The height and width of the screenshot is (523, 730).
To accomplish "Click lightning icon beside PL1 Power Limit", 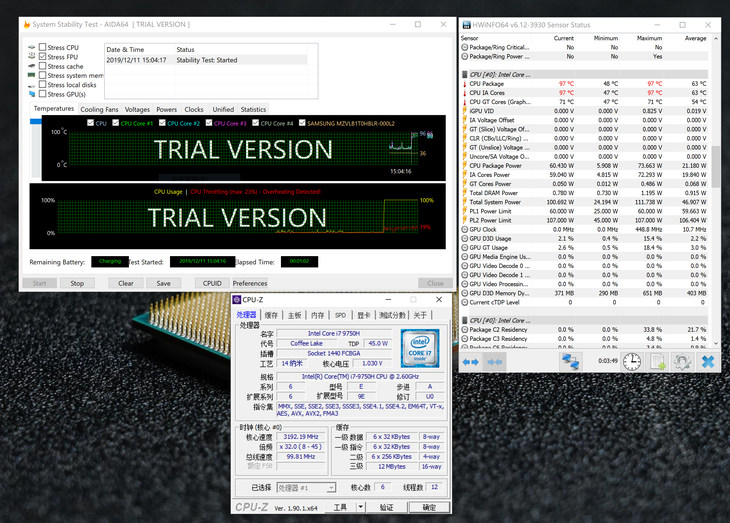I will [465, 211].
